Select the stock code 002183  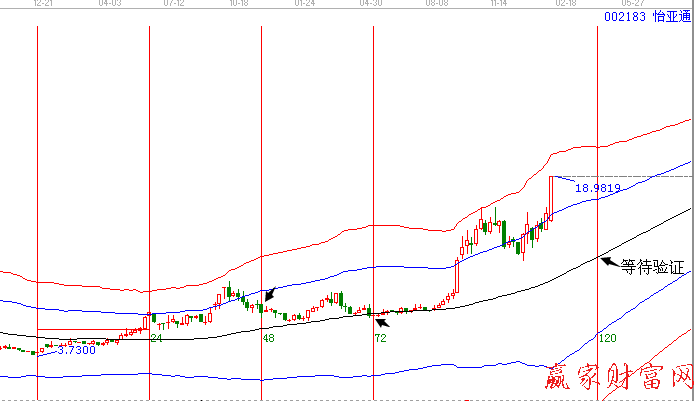[624, 18]
